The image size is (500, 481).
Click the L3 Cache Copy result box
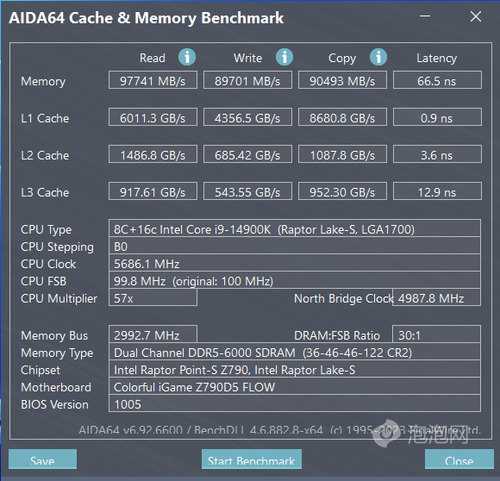(342, 191)
